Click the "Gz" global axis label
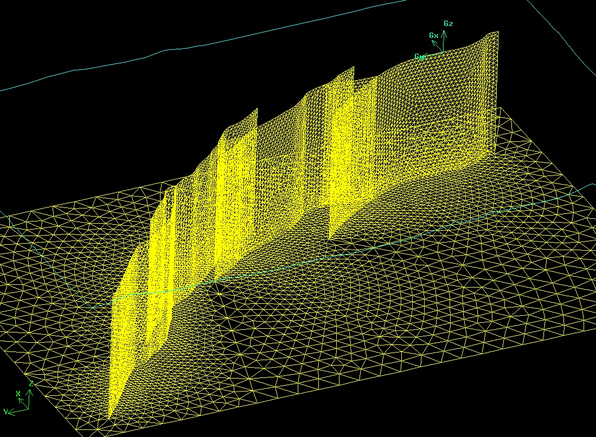Image resolution: width=596 pixels, height=437 pixels. tap(449, 24)
